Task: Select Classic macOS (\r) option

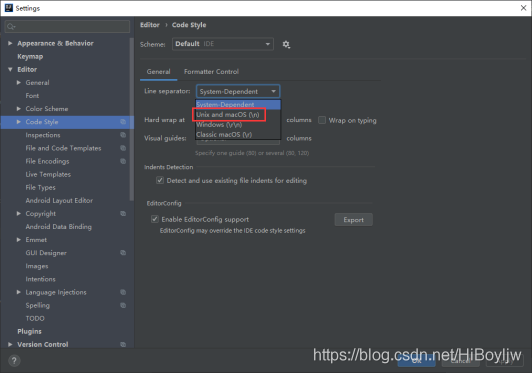Action: (238, 134)
